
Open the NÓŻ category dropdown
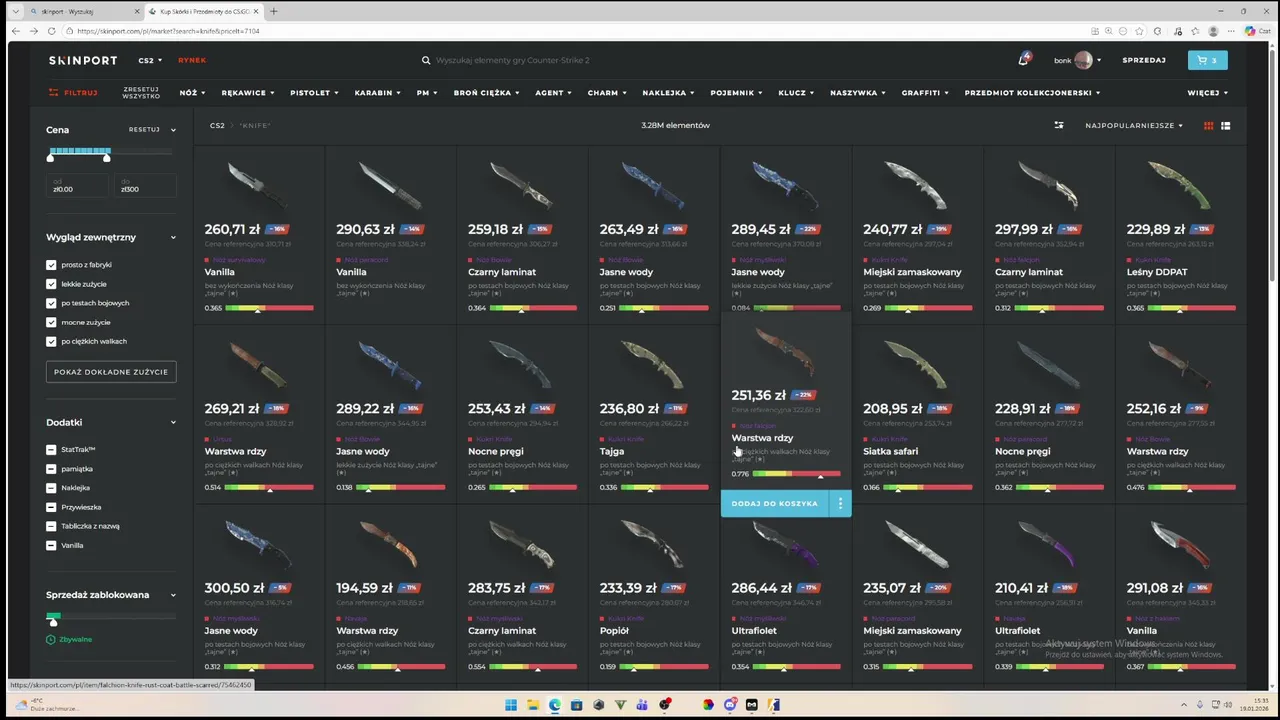click(x=192, y=92)
